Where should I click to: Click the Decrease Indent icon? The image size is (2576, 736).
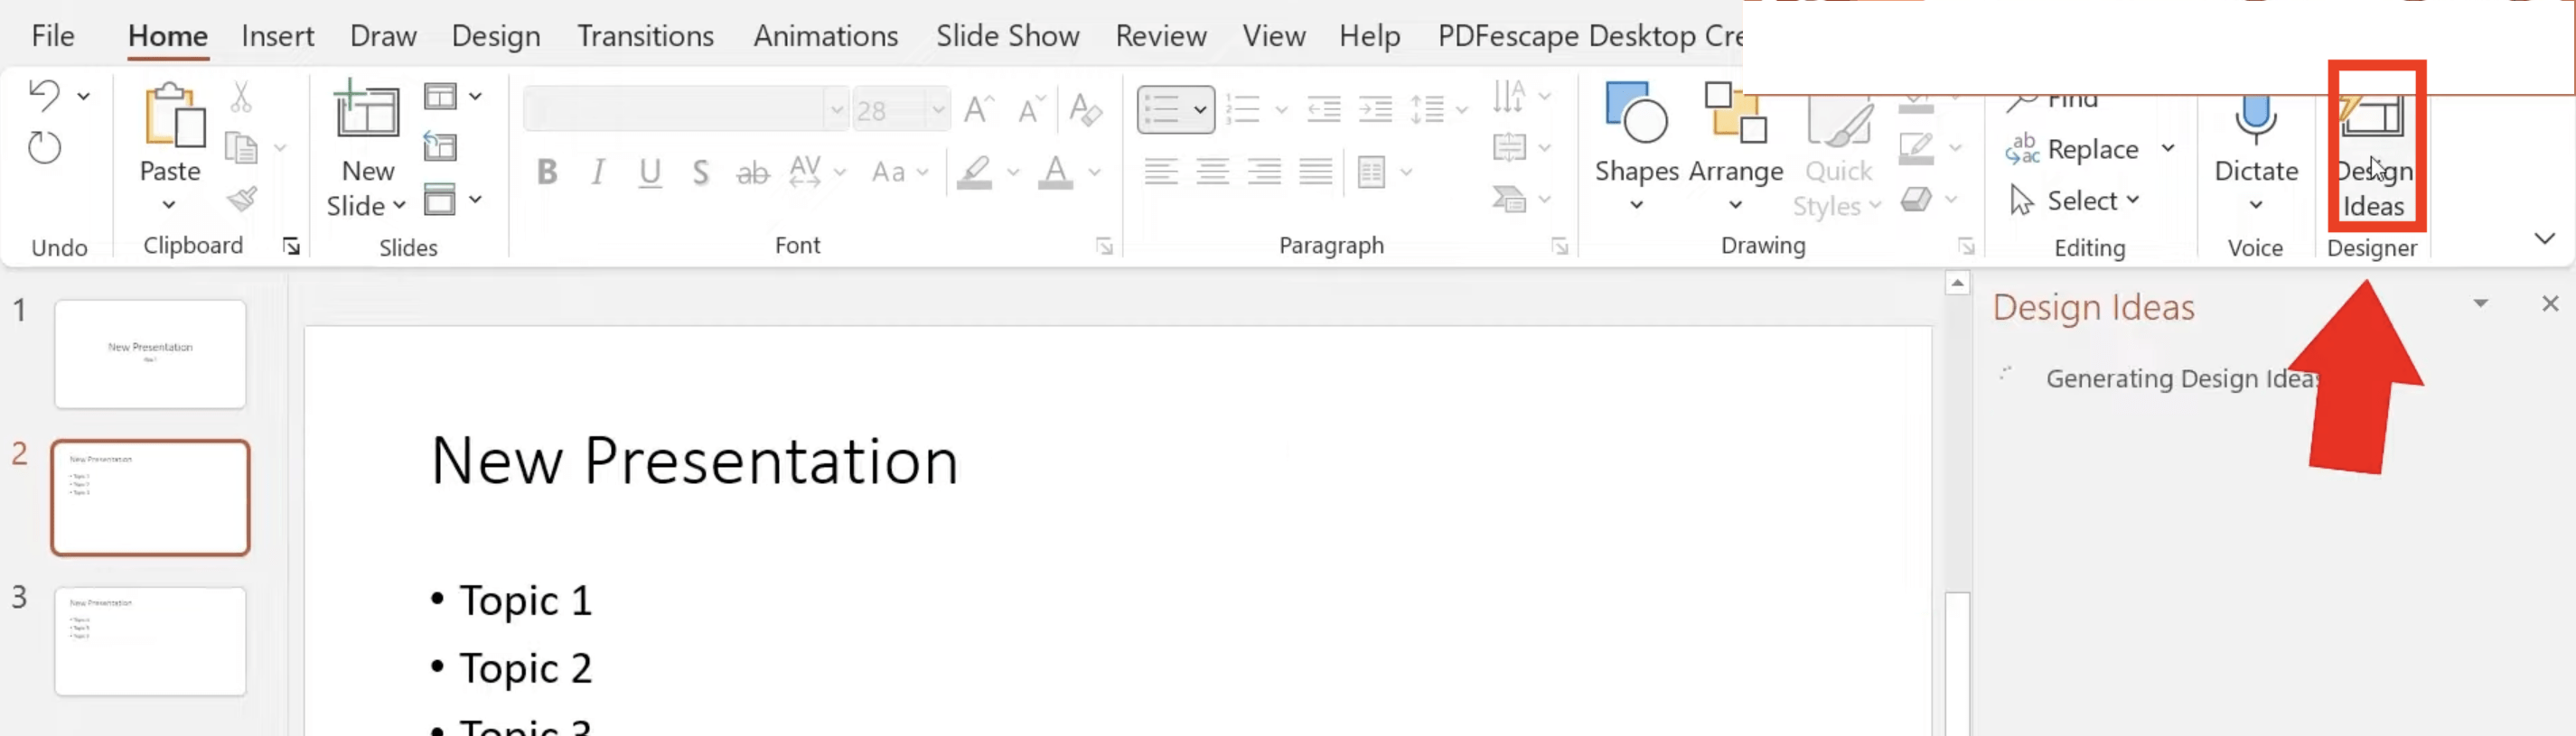[x=1324, y=108]
